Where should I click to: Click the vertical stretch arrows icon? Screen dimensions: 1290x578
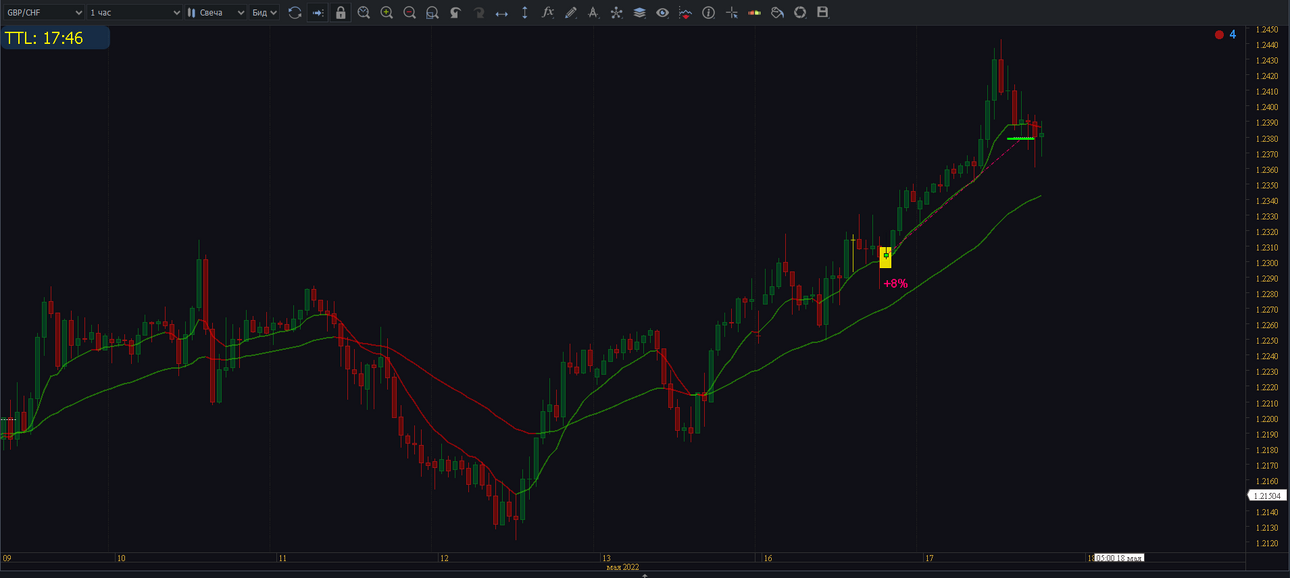525,13
